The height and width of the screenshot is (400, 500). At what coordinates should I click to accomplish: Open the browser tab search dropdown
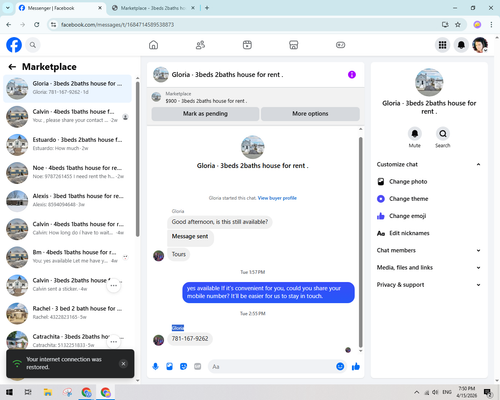click(7, 8)
